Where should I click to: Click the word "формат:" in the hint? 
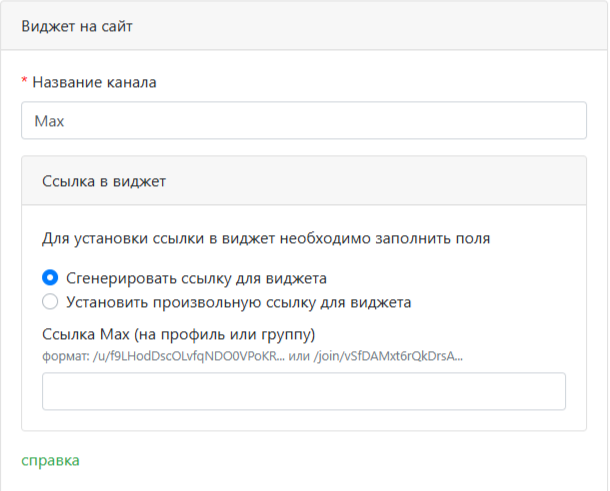(x=66, y=355)
